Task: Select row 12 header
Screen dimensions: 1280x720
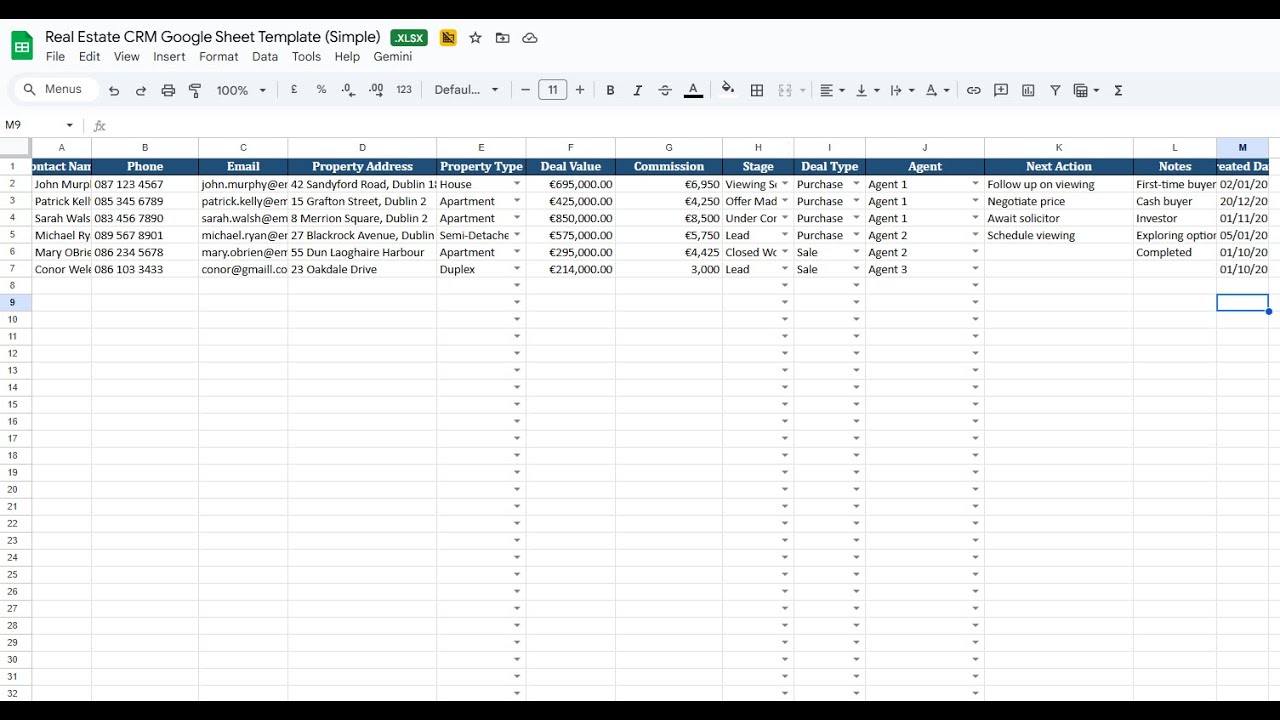Action: click(16, 353)
